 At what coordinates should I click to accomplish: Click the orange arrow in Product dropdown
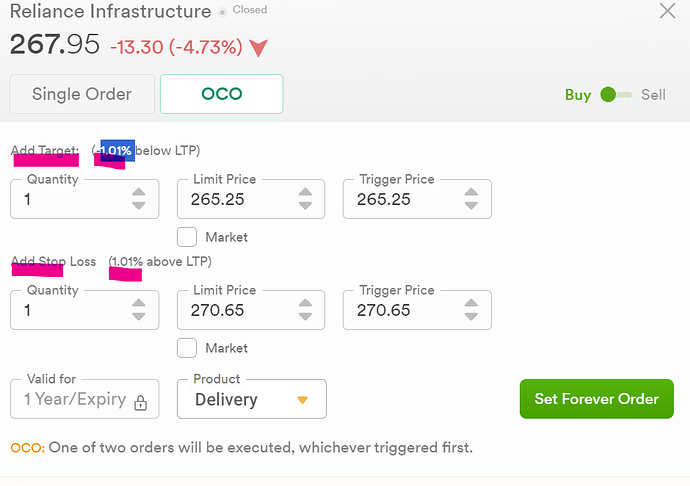point(302,400)
